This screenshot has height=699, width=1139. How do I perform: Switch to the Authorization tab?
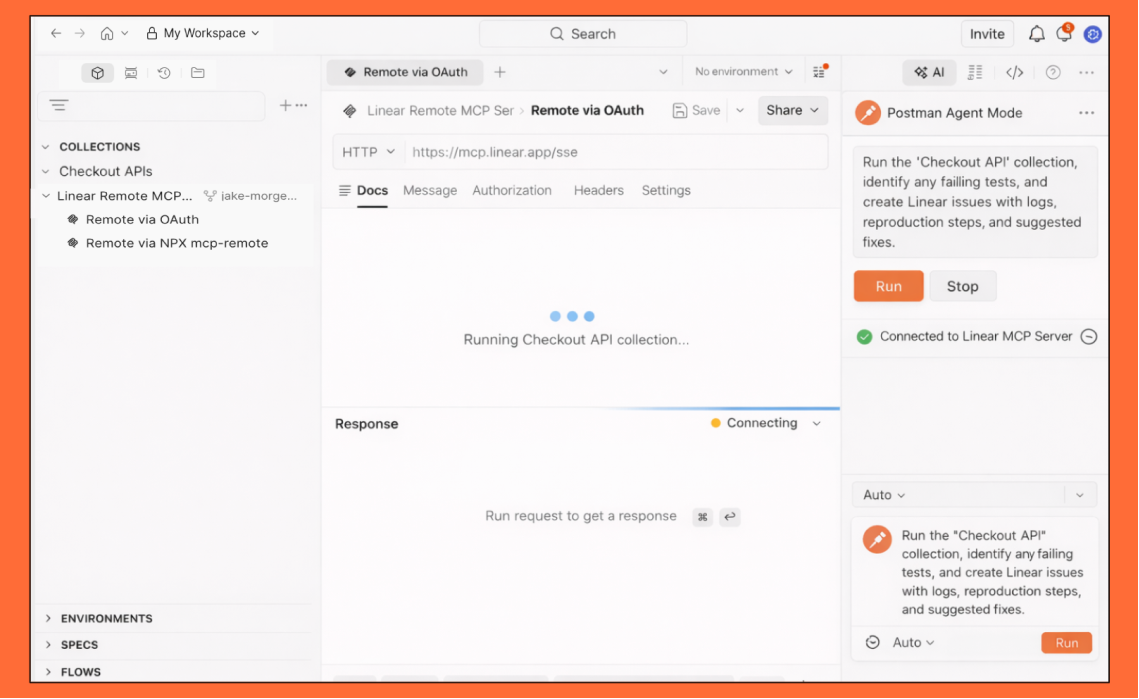point(512,190)
